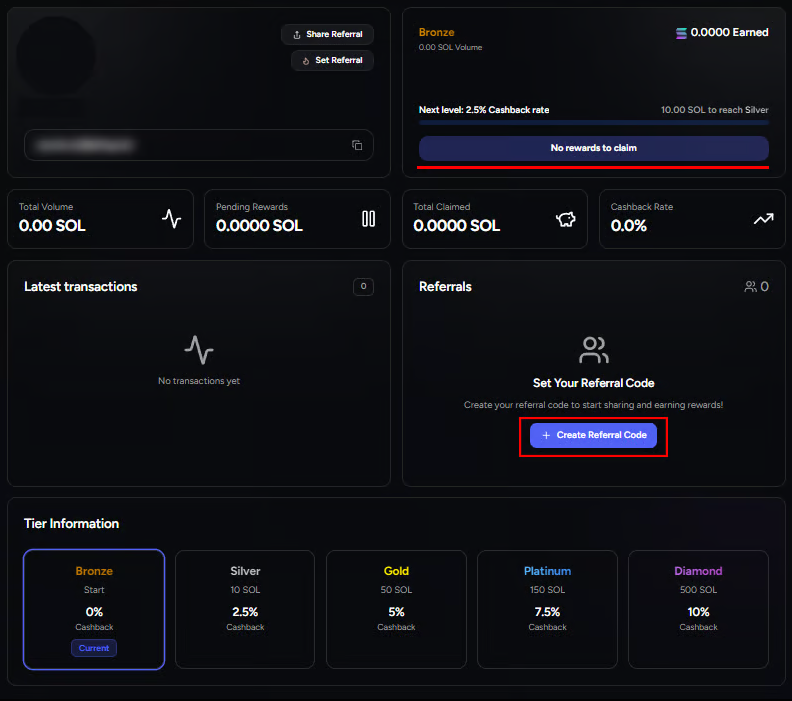792x701 pixels.
Task: Click the Latest transactions heading
Action: point(81,286)
